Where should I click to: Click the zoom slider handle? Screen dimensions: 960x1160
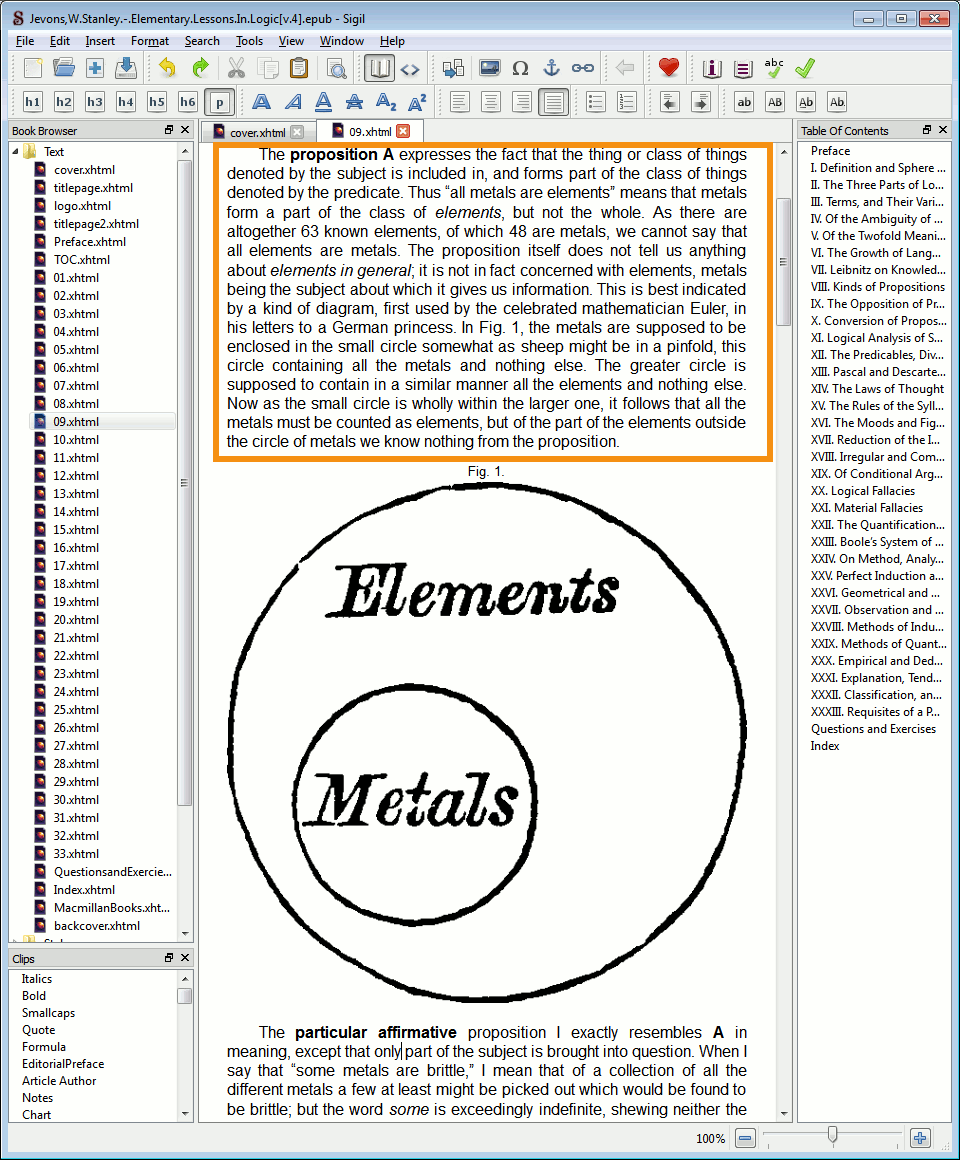click(x=833, y=1136)
